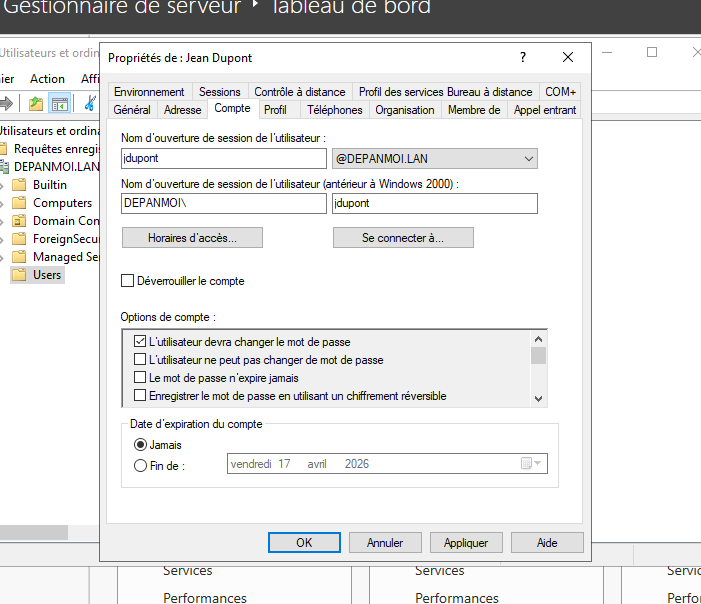Click the help question mark in the dialog title
Viewport: 701px width, 604px height.
[523, 57]
